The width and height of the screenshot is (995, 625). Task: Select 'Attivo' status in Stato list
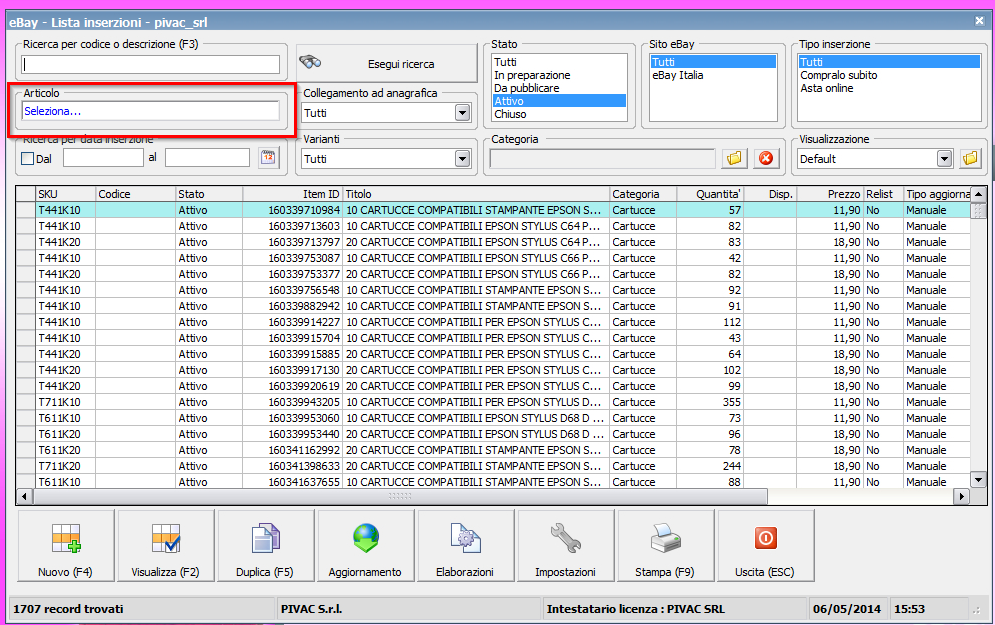pos(559,101)
